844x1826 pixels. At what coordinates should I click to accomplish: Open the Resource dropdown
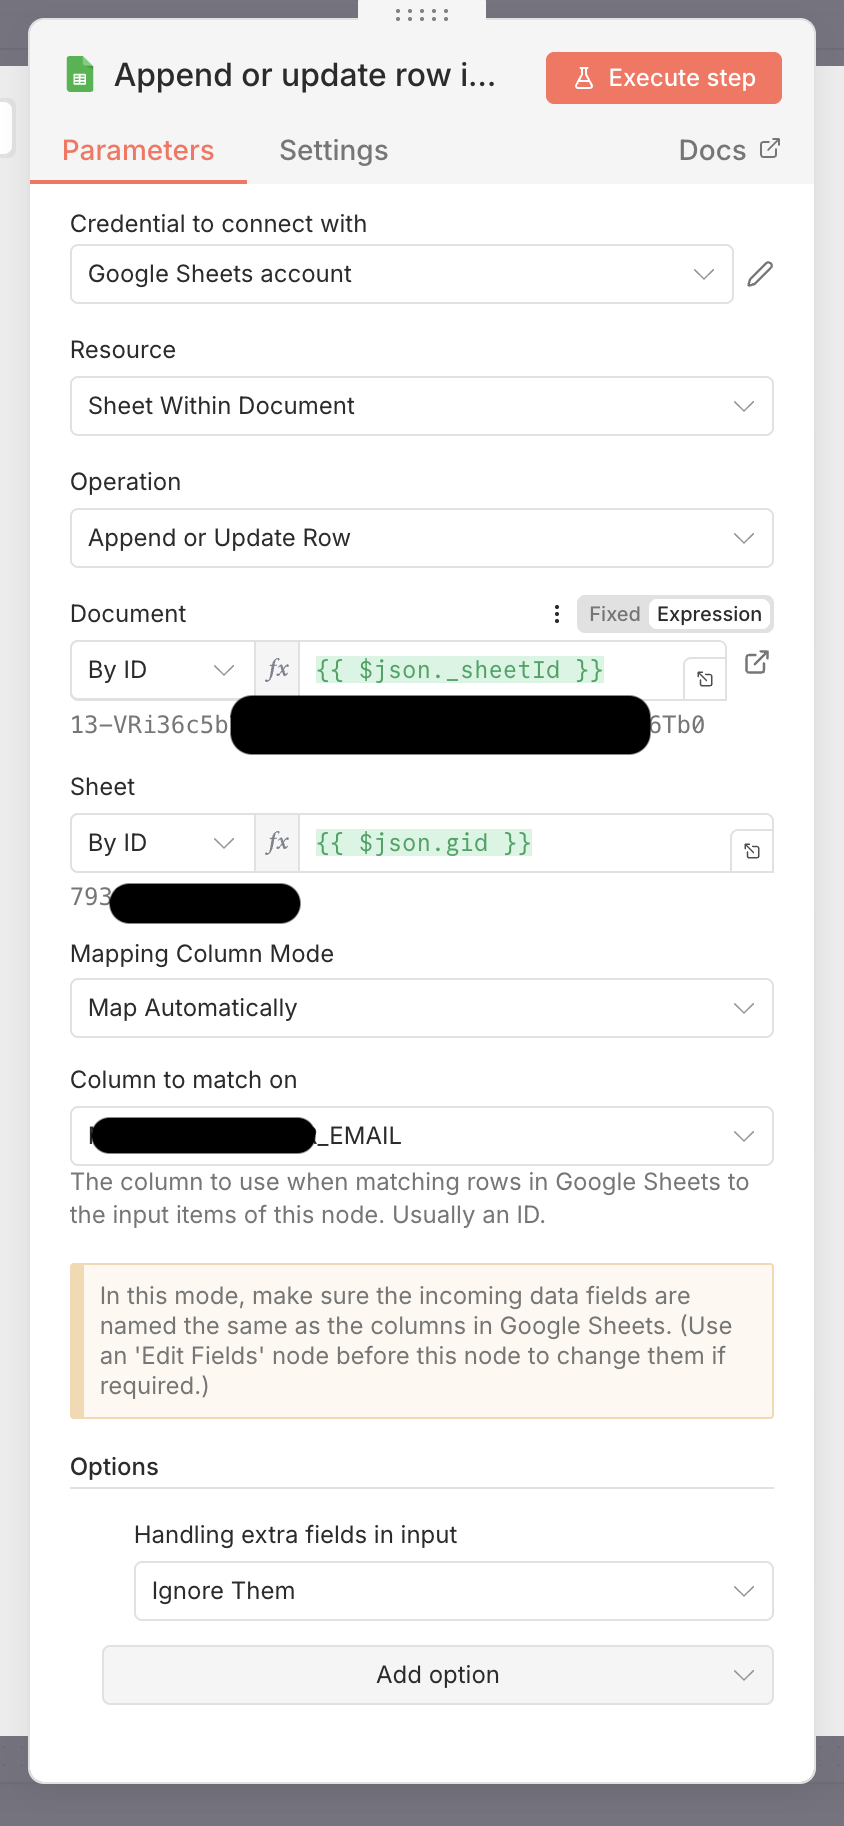(421, 406)
